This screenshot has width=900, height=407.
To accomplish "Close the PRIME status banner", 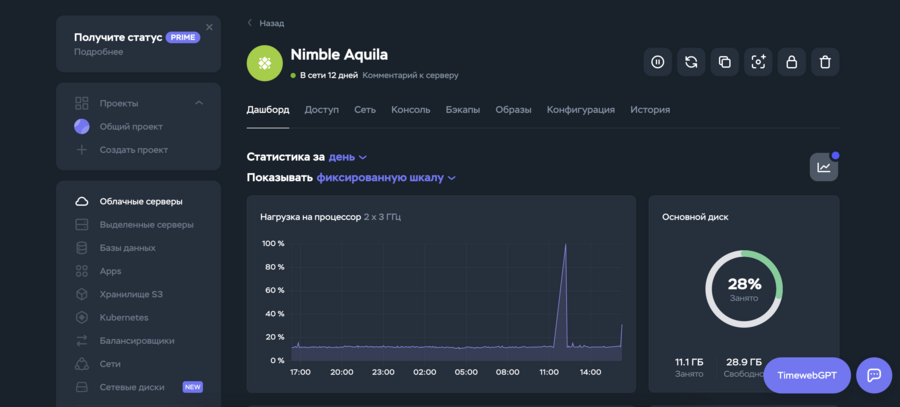I will (x=209, y=27).
